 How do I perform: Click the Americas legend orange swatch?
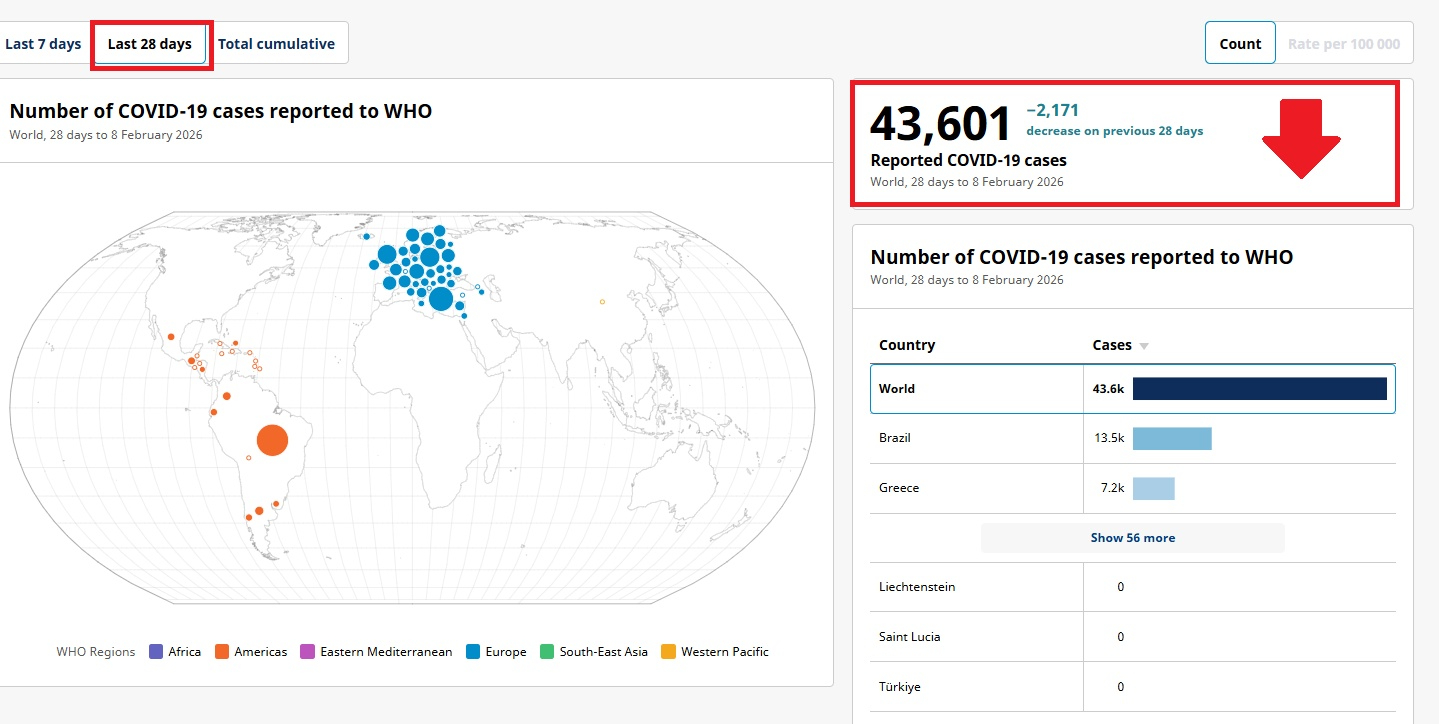point(222,652)
